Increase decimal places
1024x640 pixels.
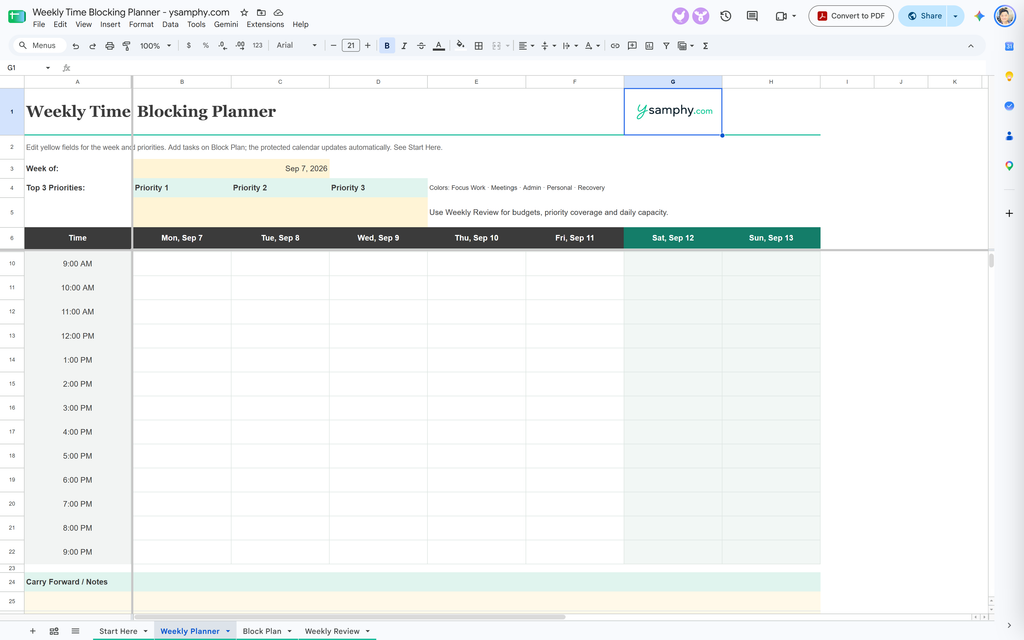click(240, 46)
